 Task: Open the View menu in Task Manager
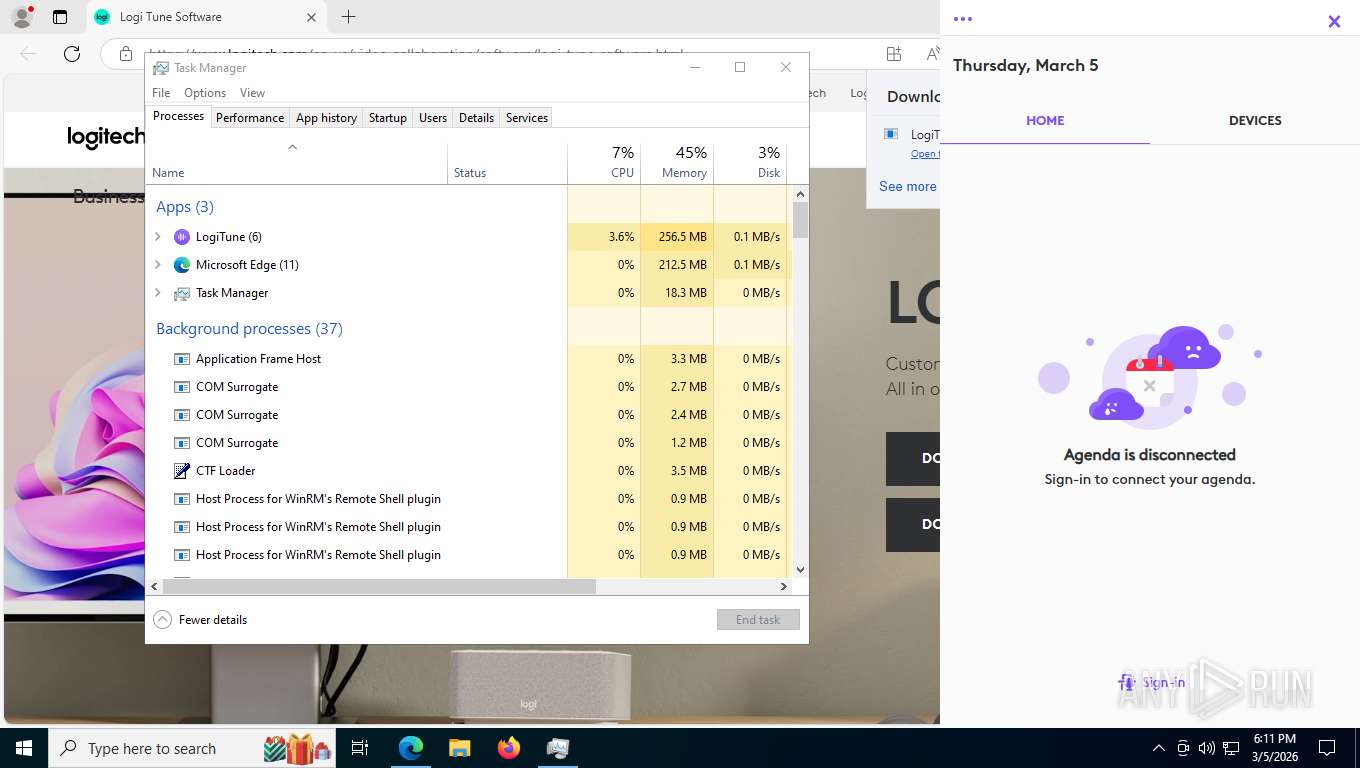(x=252, y=93)
